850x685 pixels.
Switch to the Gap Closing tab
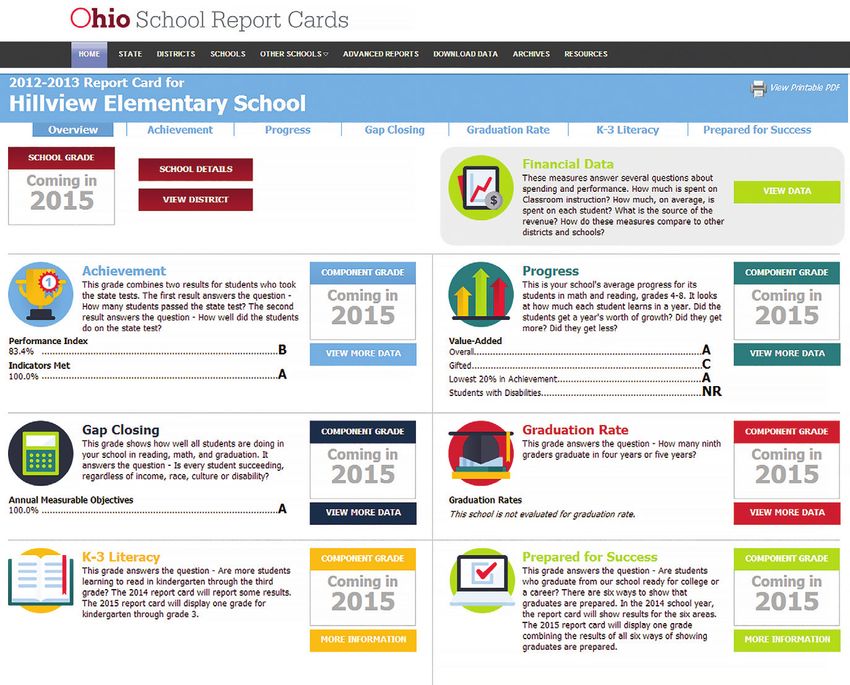[x=395, y=130]
